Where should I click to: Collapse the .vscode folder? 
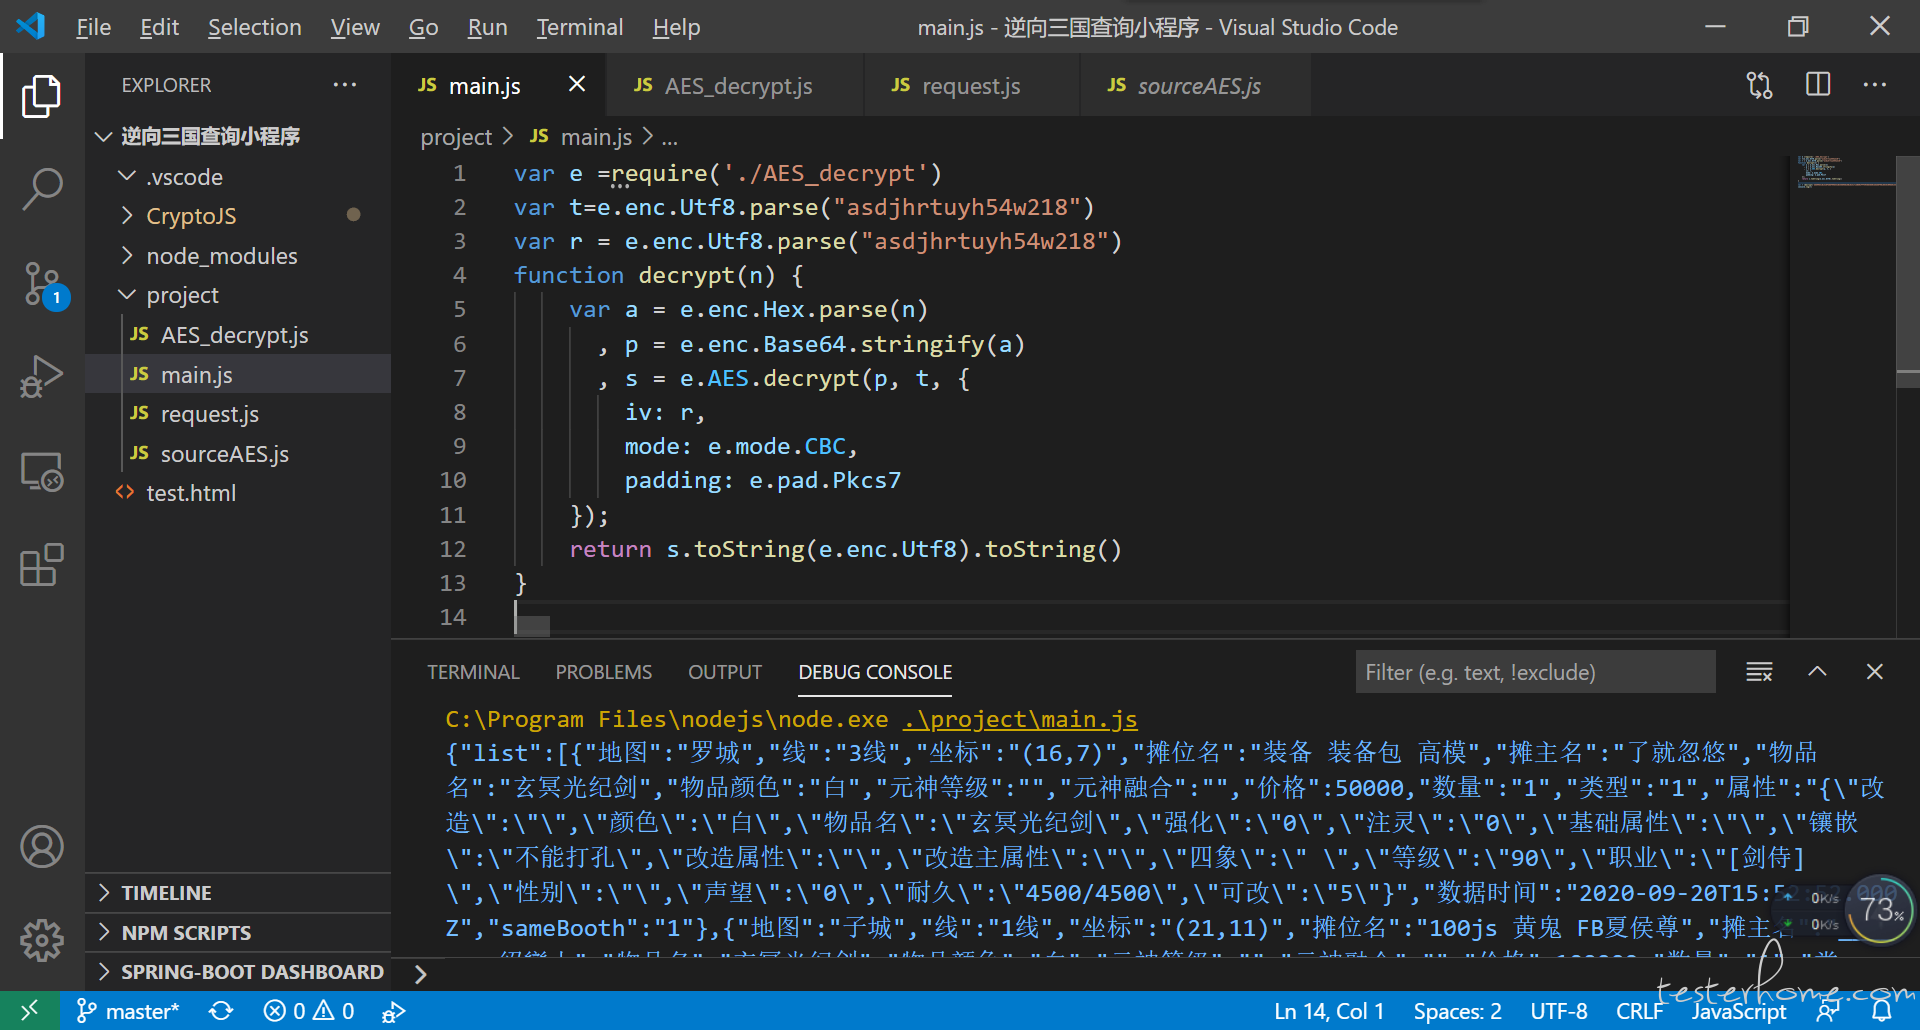127,176
